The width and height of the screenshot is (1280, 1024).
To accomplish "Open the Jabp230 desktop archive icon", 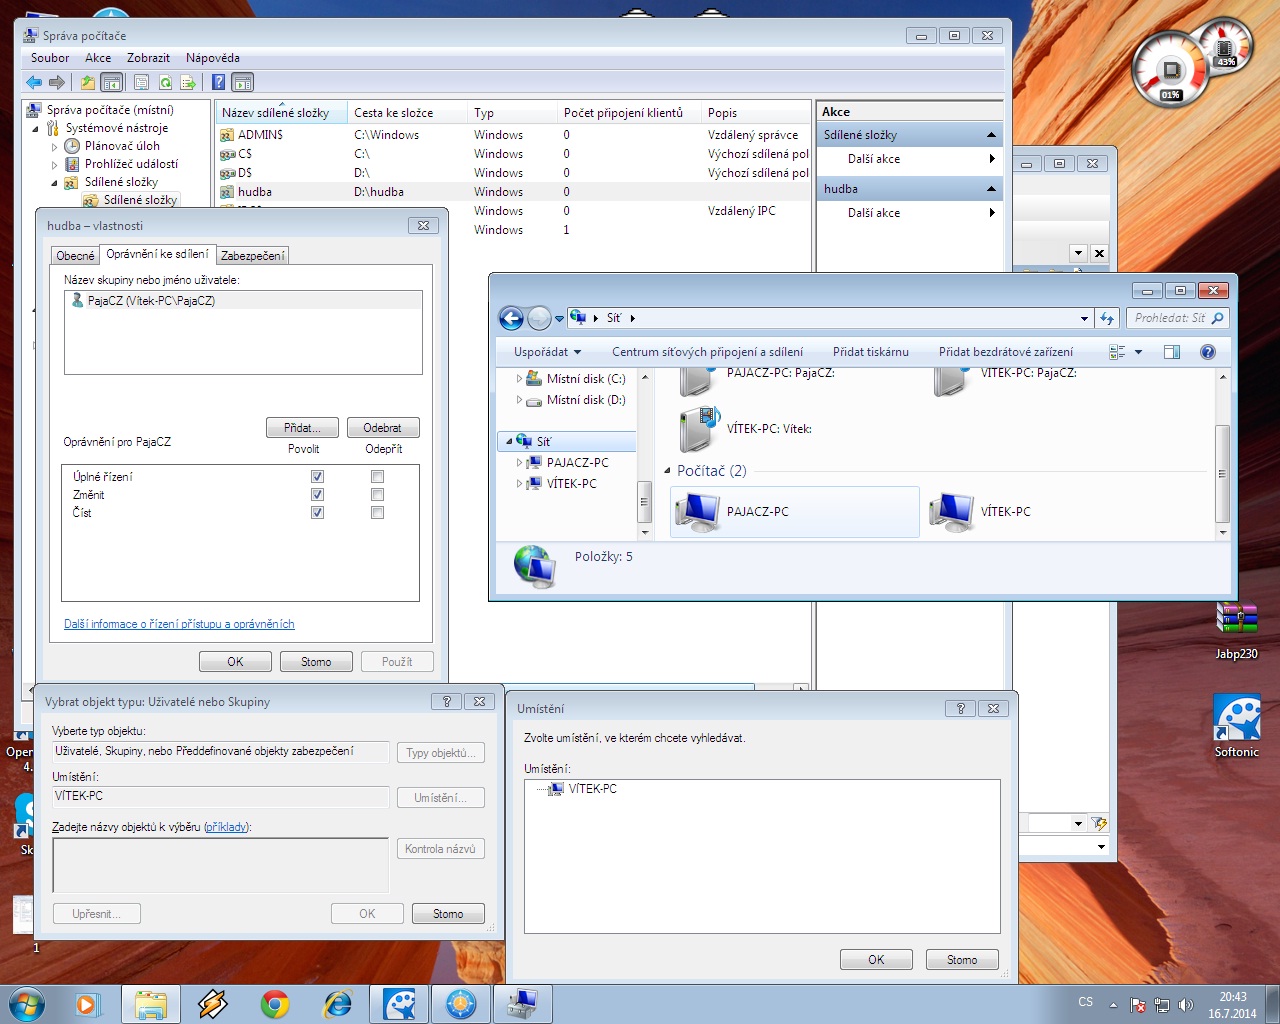I will (x=1236, y=620).
